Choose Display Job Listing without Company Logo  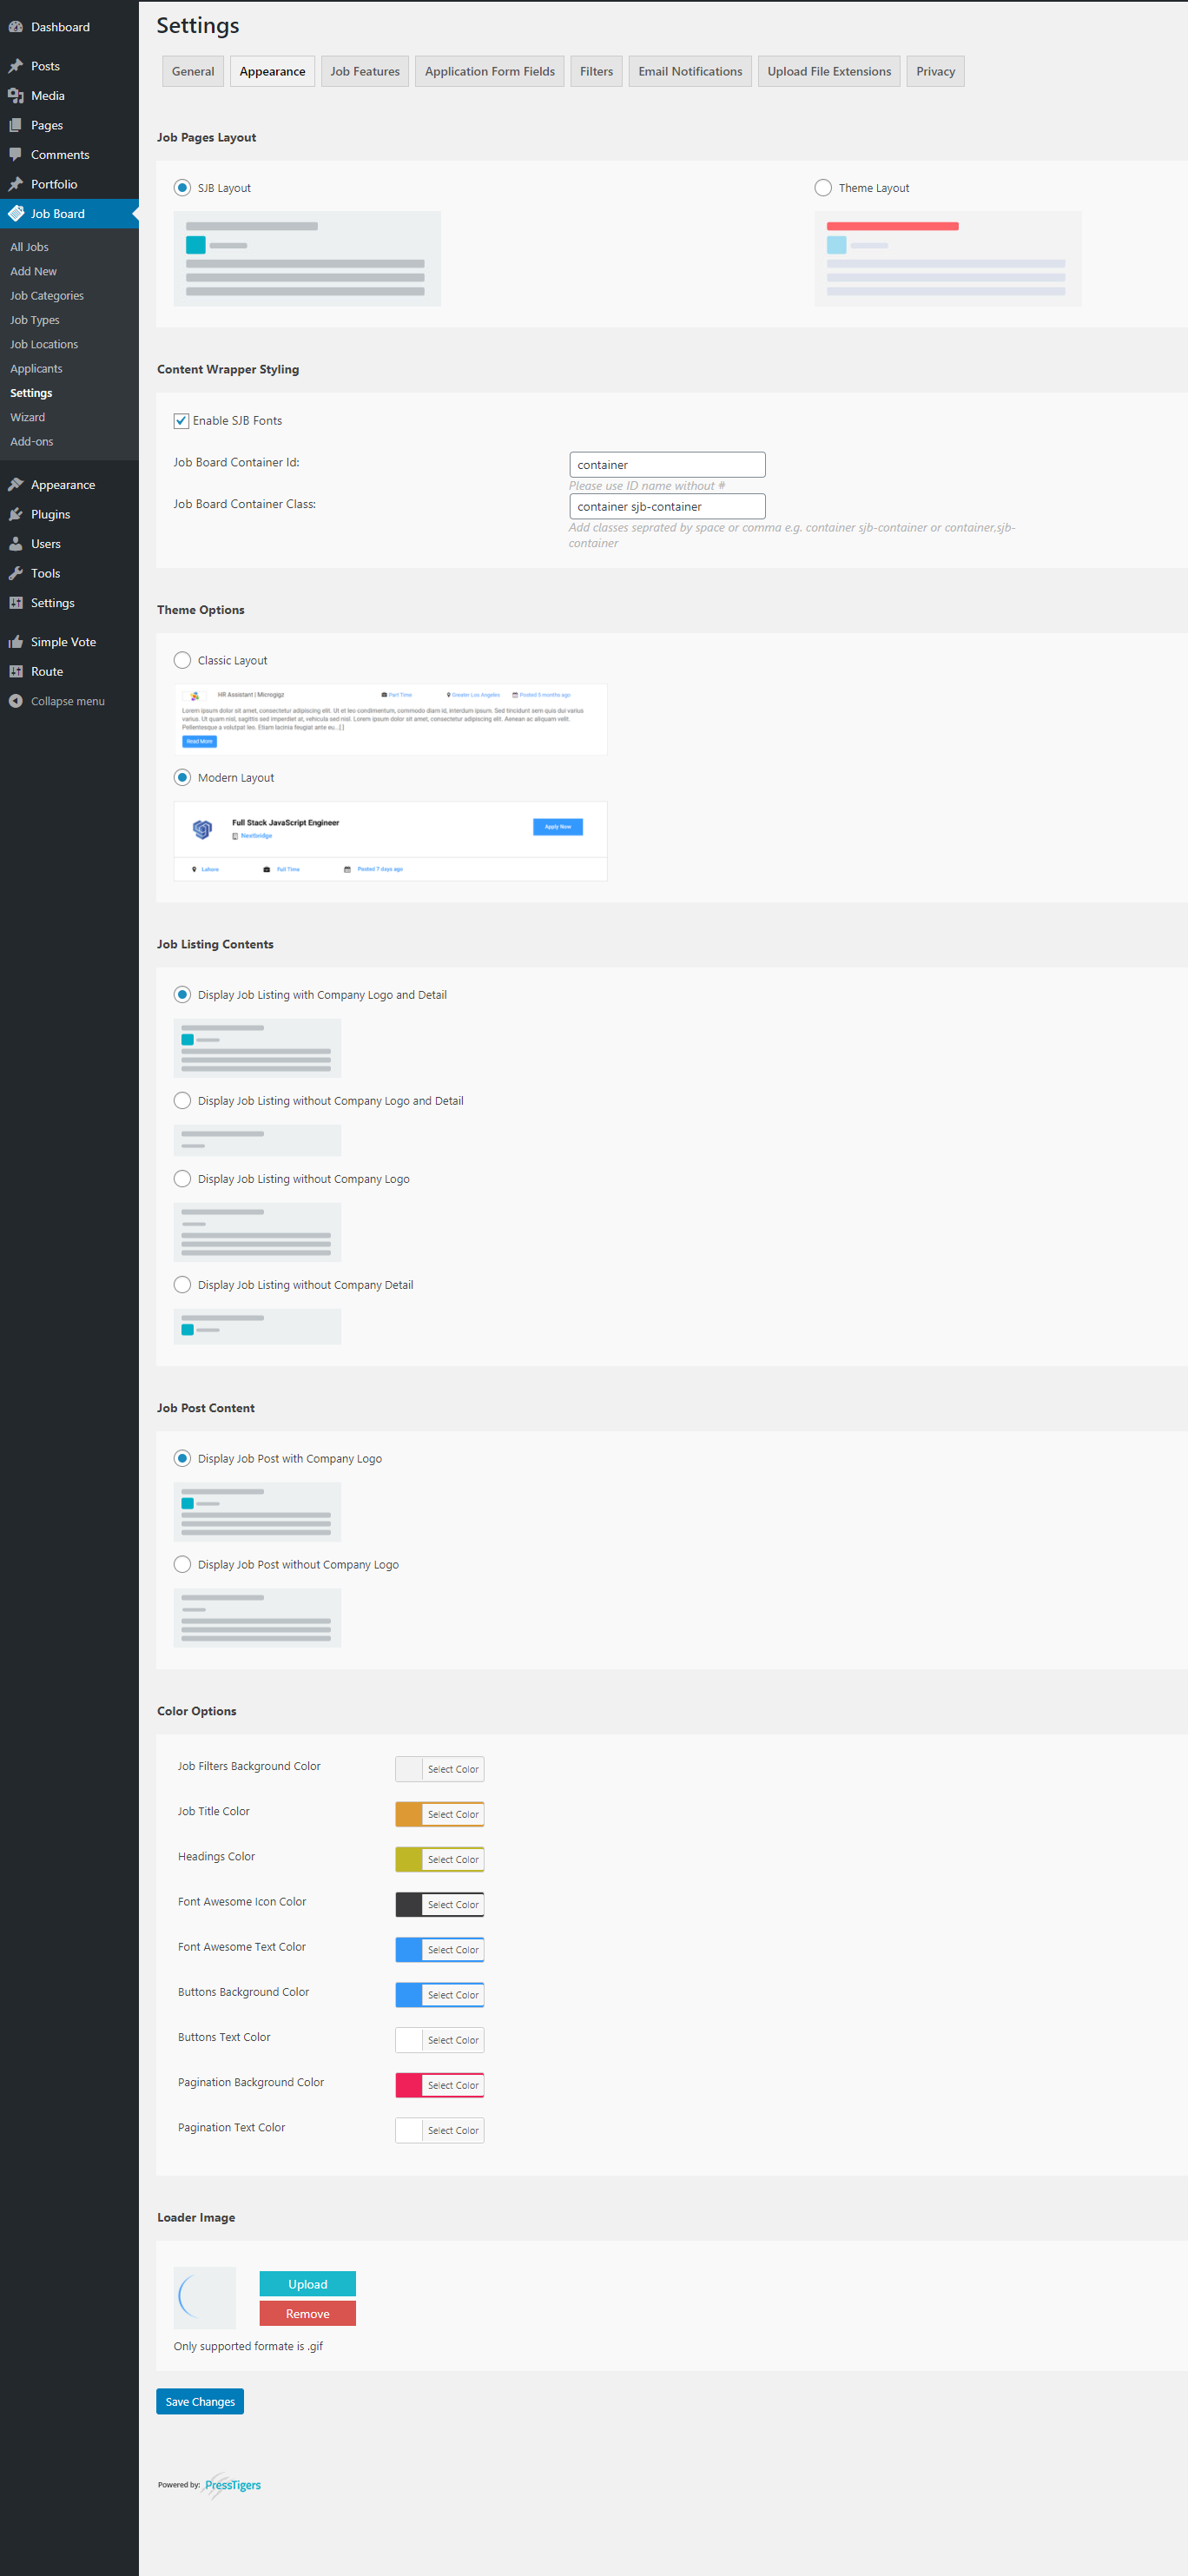click(182, 1179)
